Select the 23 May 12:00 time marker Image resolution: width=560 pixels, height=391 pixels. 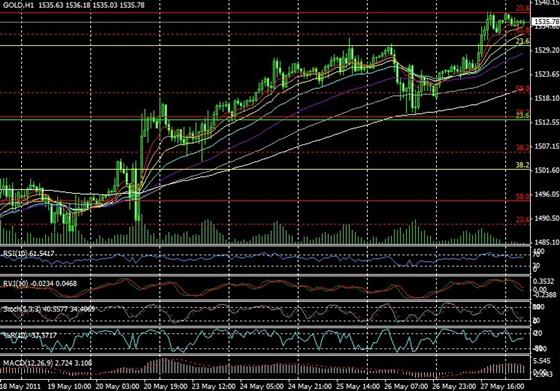214,387
